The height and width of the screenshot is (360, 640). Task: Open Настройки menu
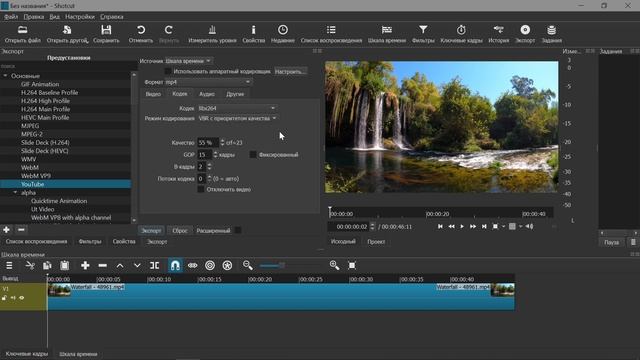[x=80, y=17]
